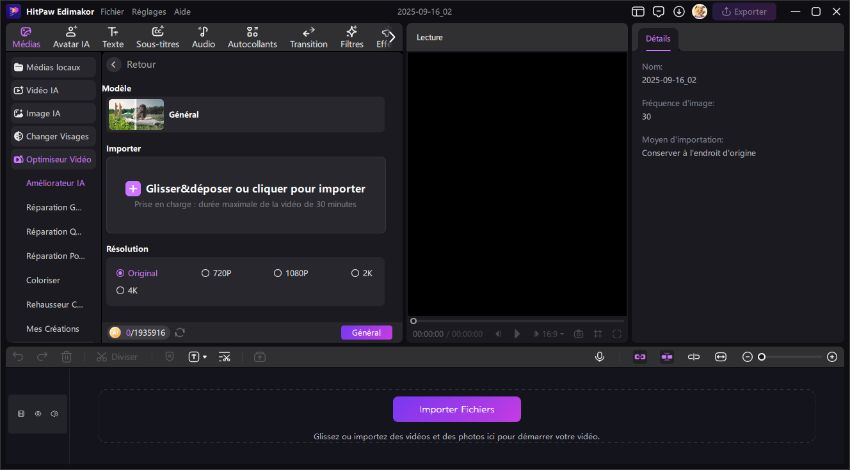Click the microphone voice-over icon
This screenshot has height=470, width=850.
tap(600, 356)
